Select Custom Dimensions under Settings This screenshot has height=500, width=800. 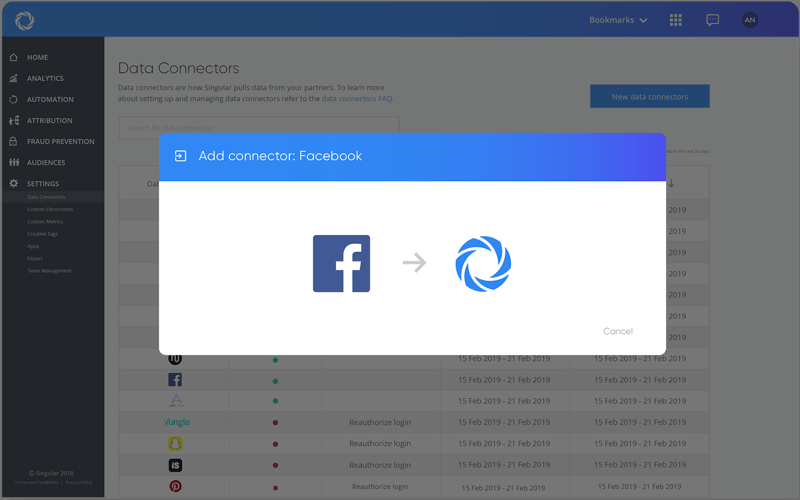50,209
